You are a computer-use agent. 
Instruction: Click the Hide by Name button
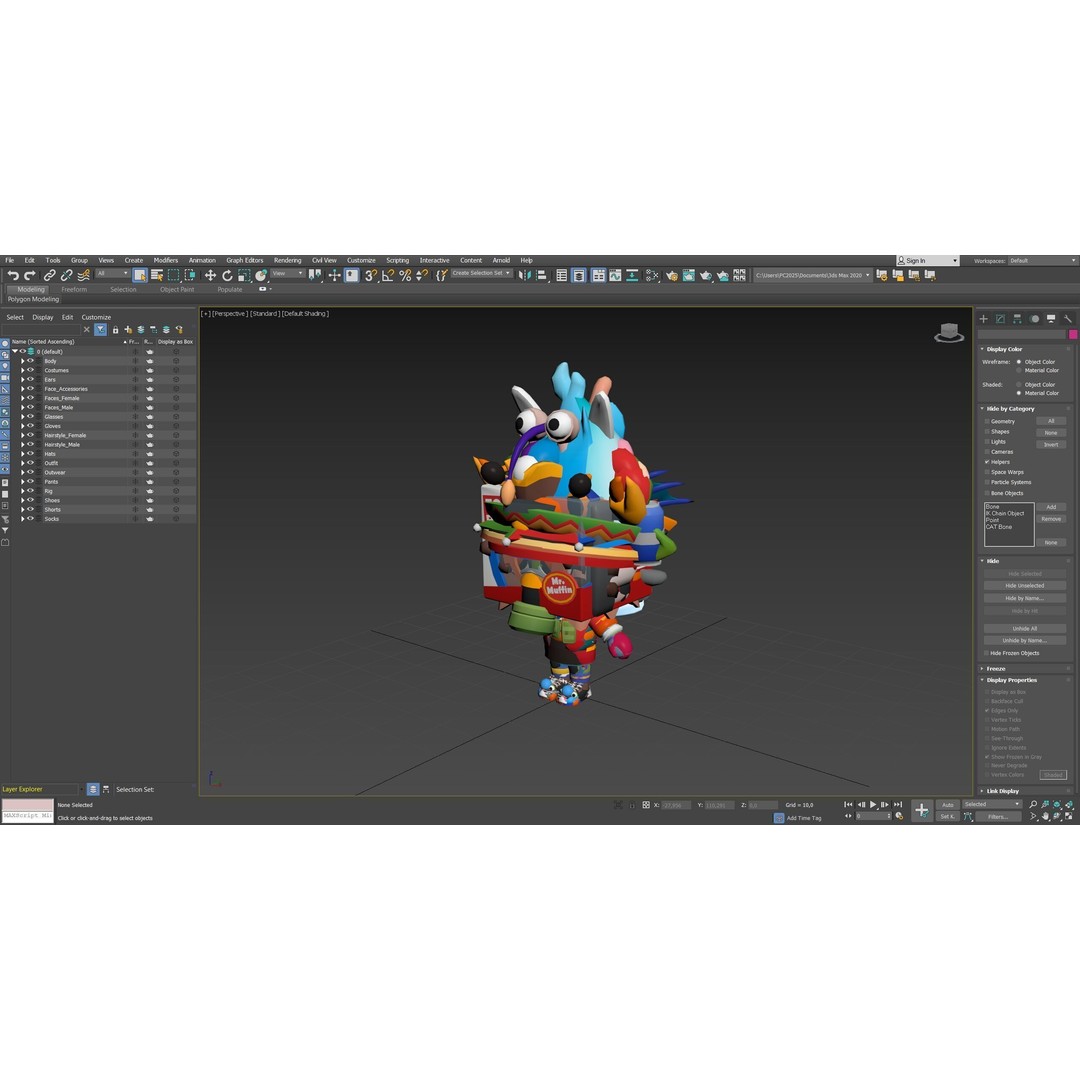1024,598
